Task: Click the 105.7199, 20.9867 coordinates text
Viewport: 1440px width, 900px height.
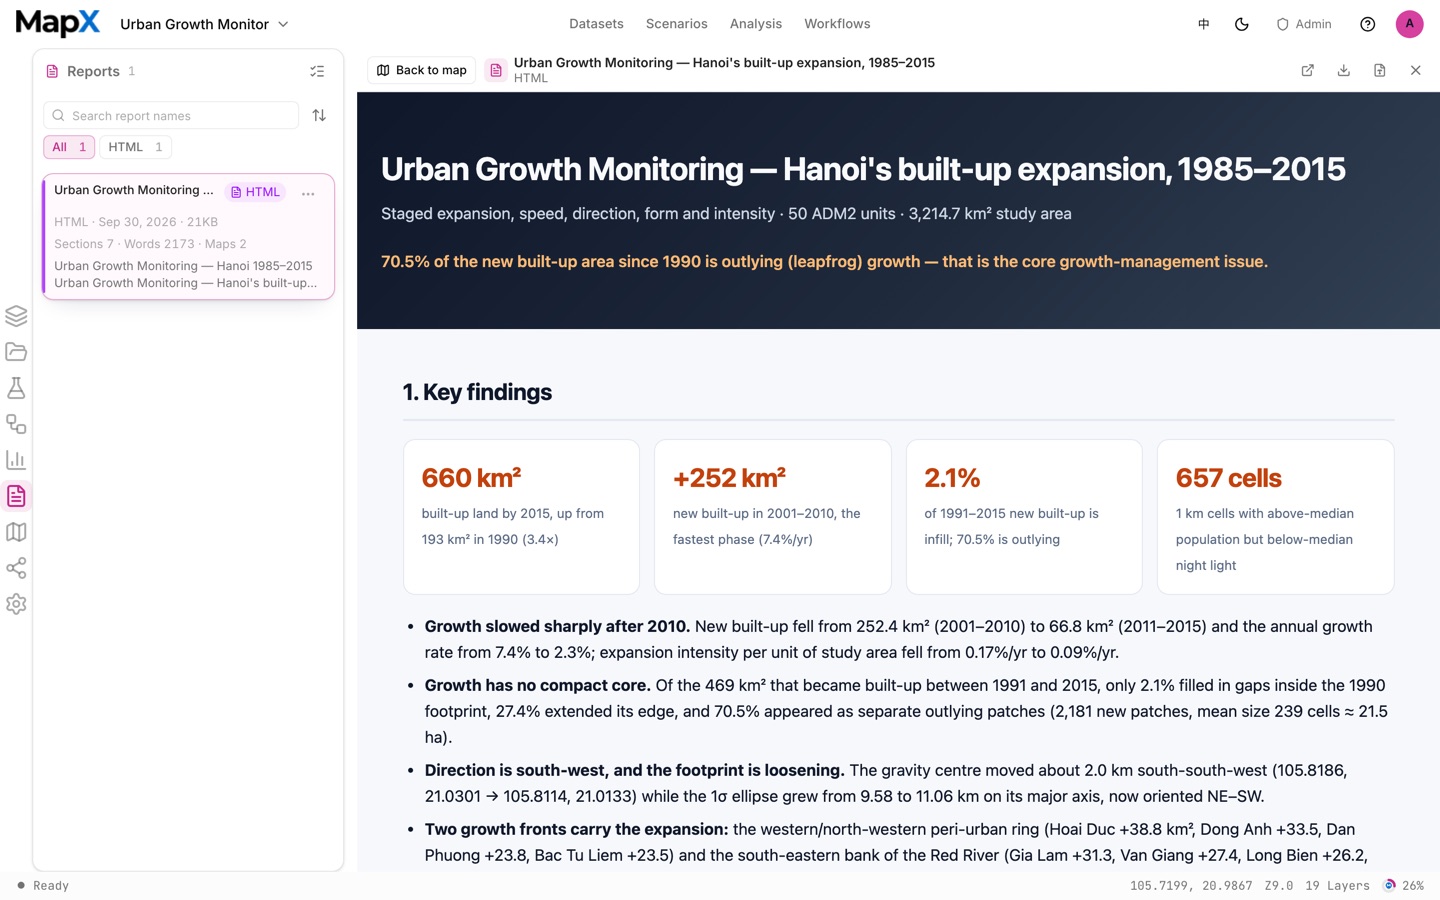Action: coord(1191,886)
